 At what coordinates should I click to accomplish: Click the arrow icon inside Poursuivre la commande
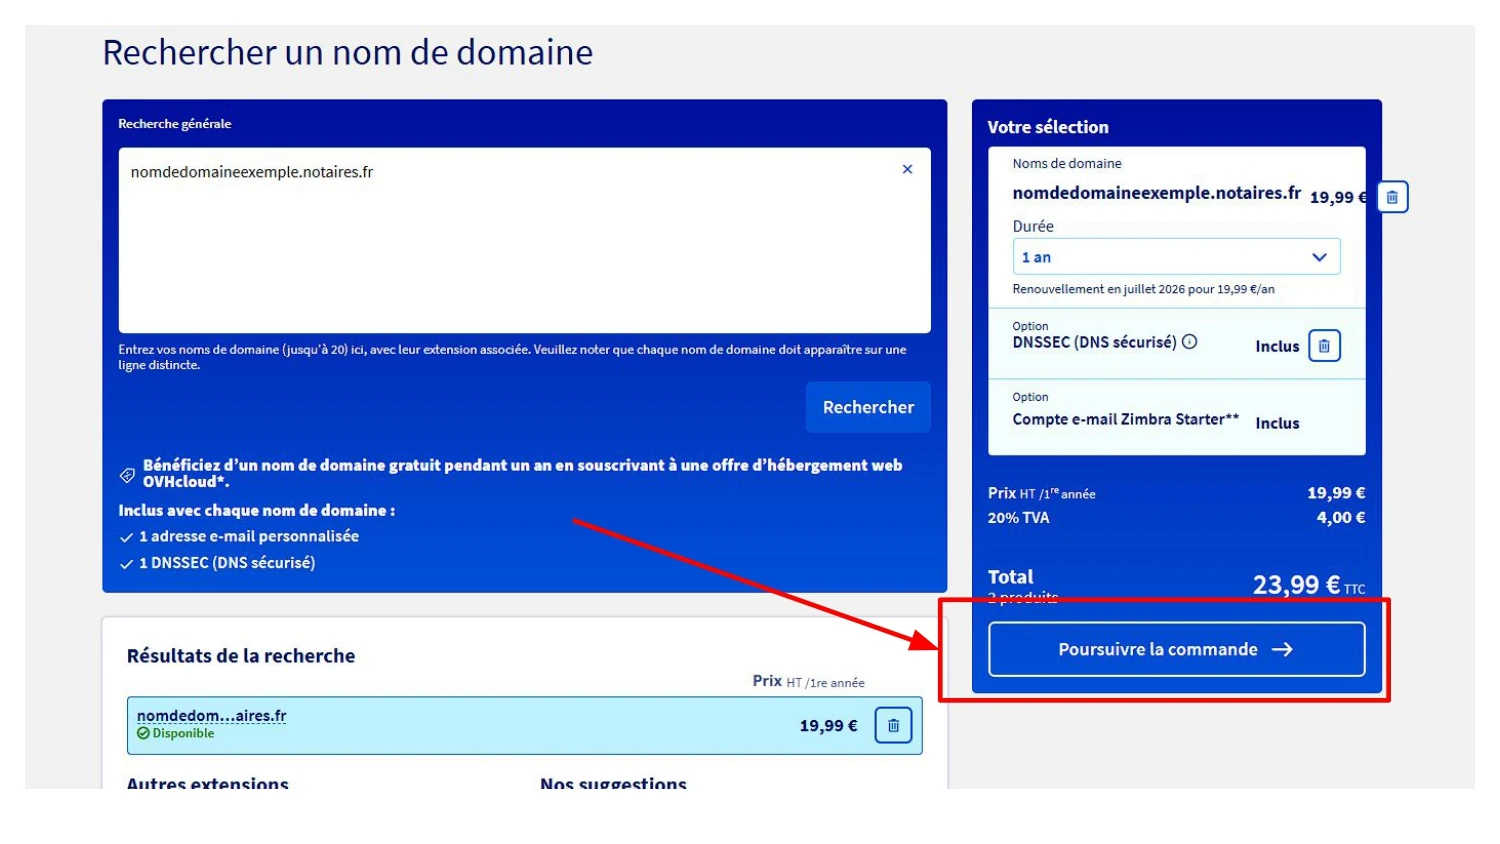click(1284, 648)
